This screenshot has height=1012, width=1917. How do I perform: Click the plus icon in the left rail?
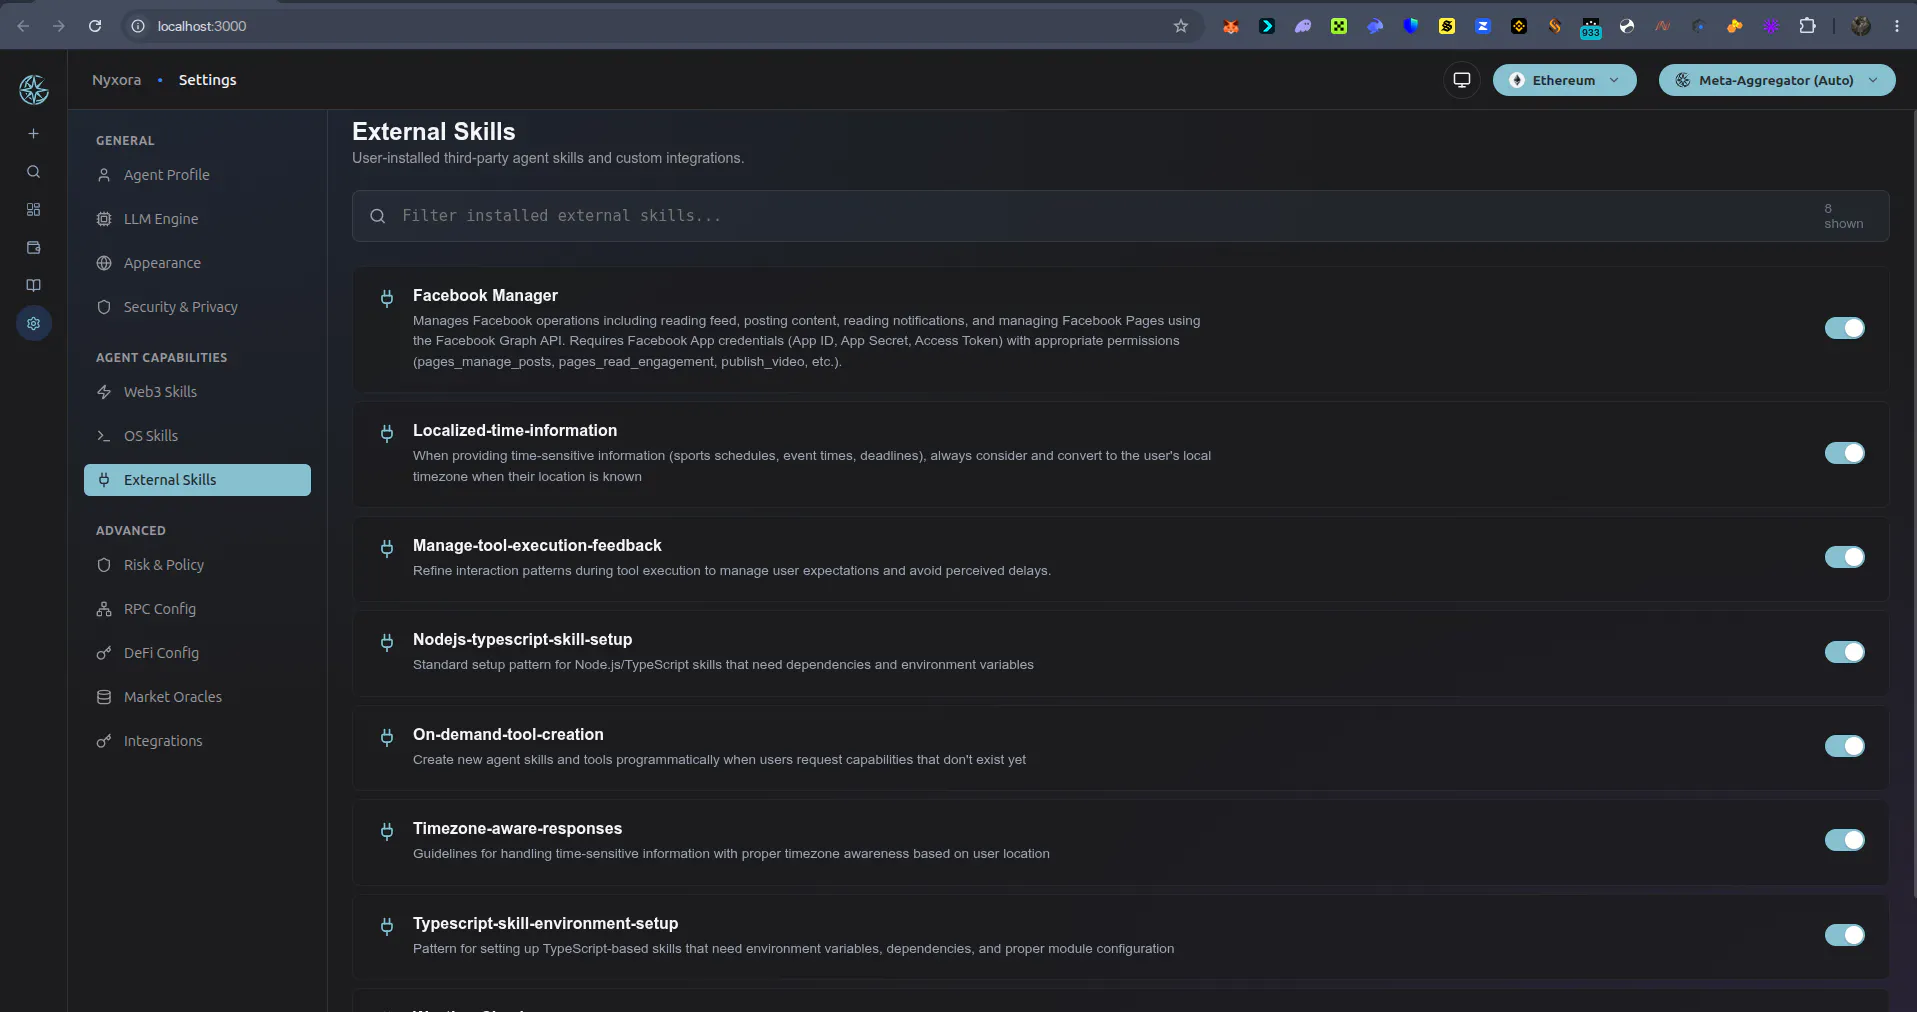point(33,133)
